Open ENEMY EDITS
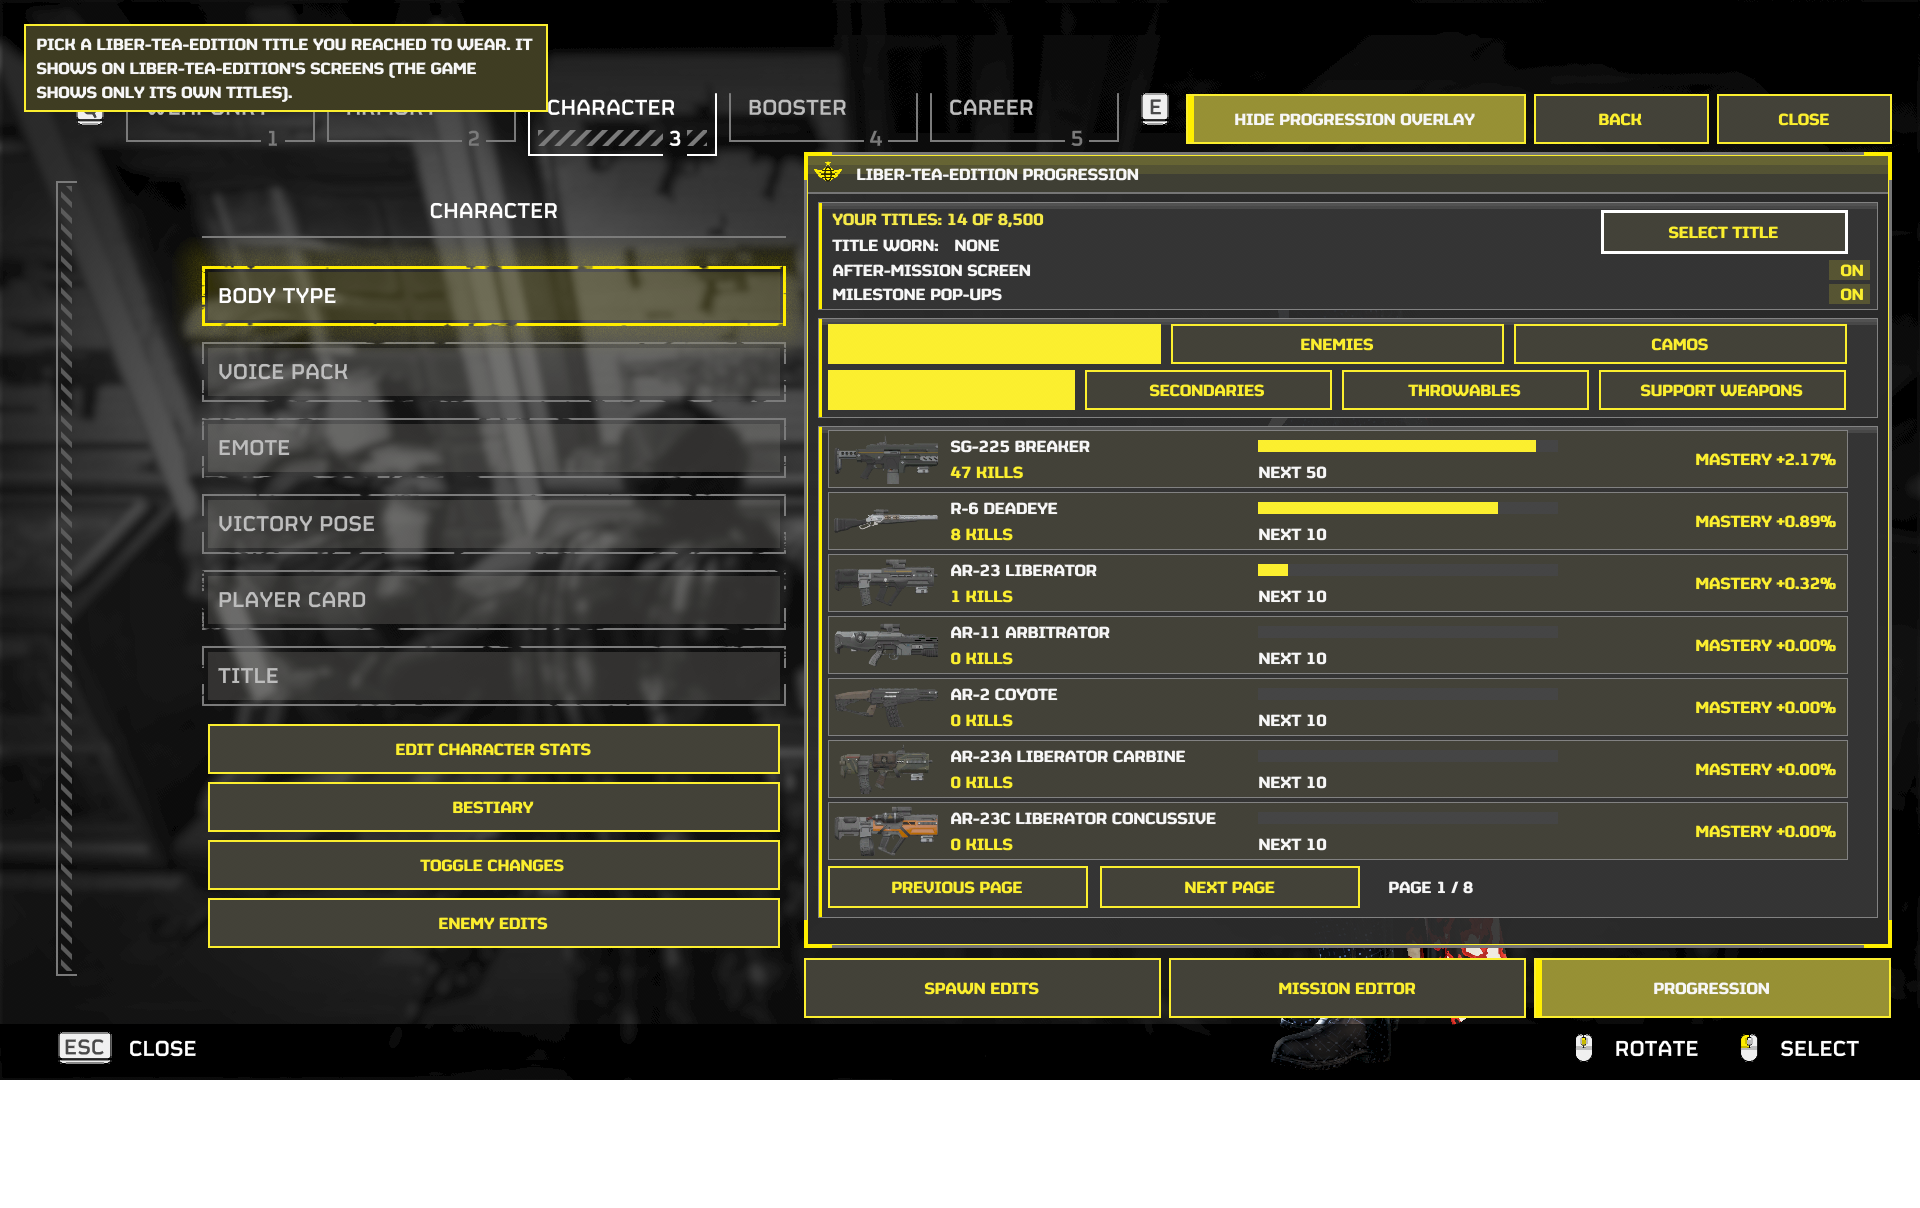 [x=494, y=923]
